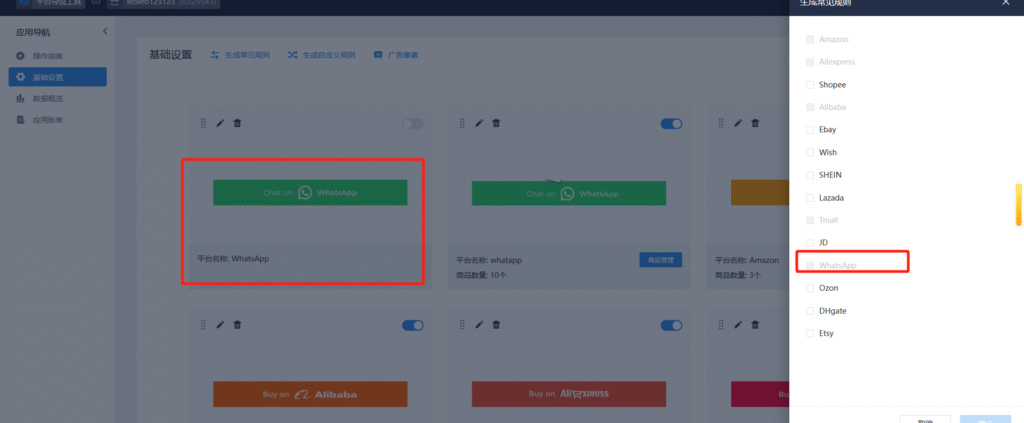This screenshot has height=423, width=1024.
Task: Edit the Amazon platform card
Action: [739, 123]
